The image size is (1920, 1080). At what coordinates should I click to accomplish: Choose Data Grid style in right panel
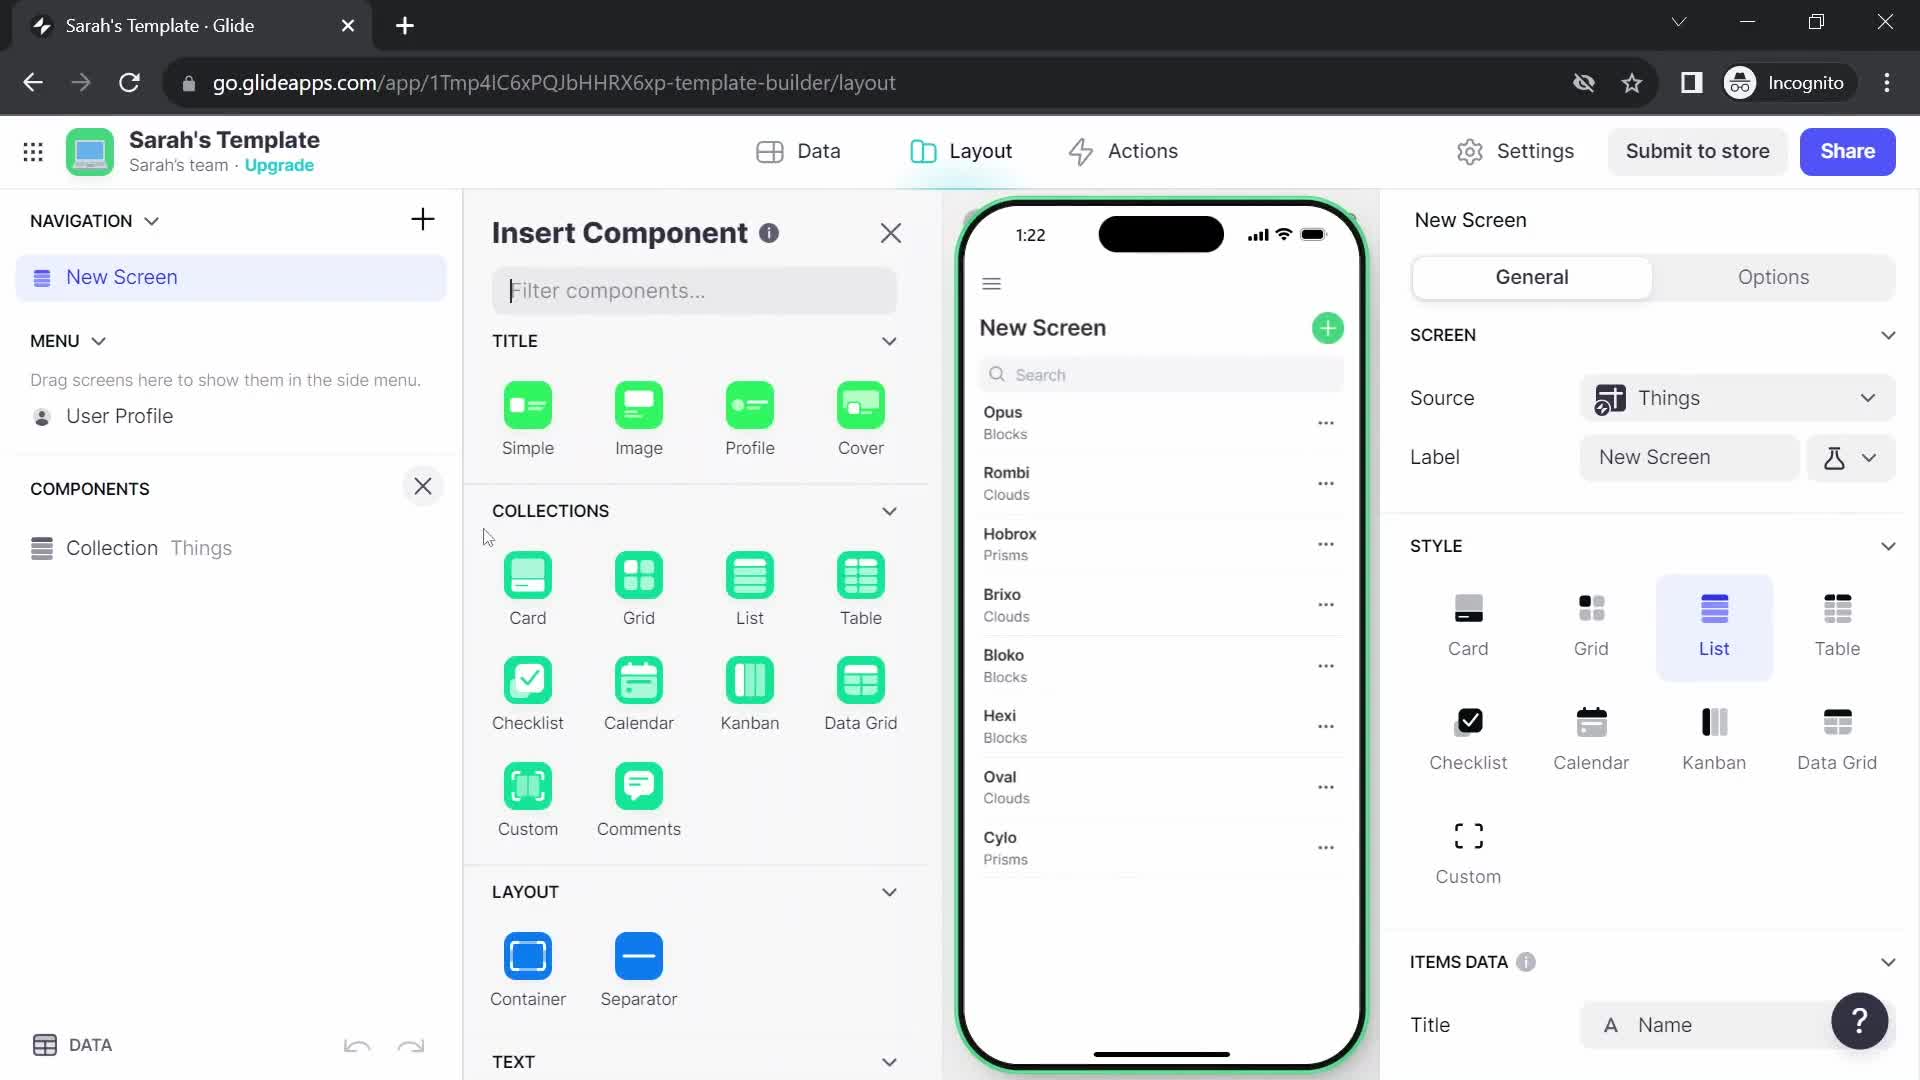1837,741
